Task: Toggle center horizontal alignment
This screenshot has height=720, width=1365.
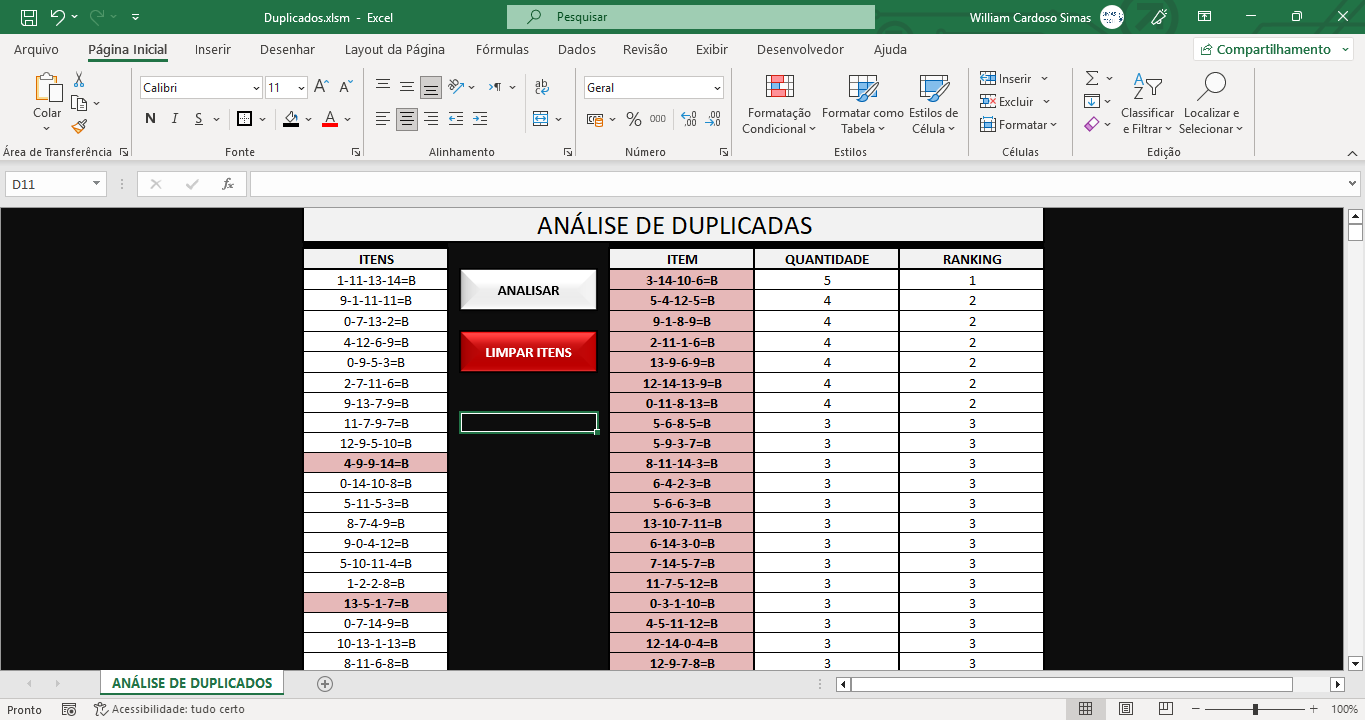Action: [x=407, y=119]
